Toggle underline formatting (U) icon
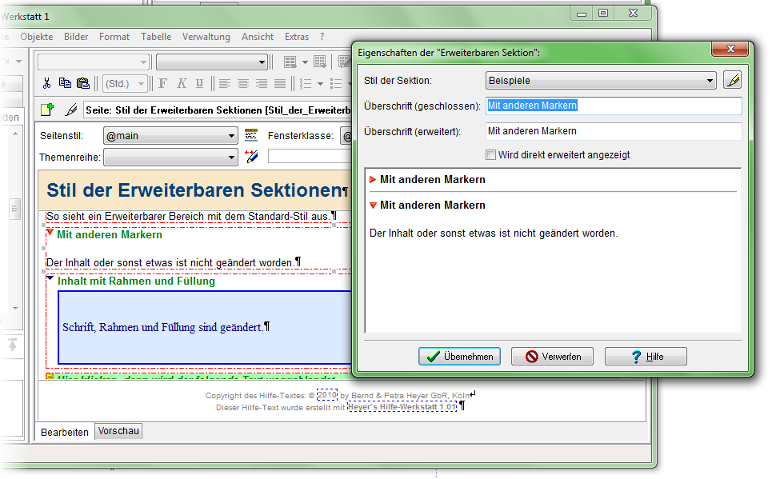This screenshot has width=776, height=479. coord(200,83)
